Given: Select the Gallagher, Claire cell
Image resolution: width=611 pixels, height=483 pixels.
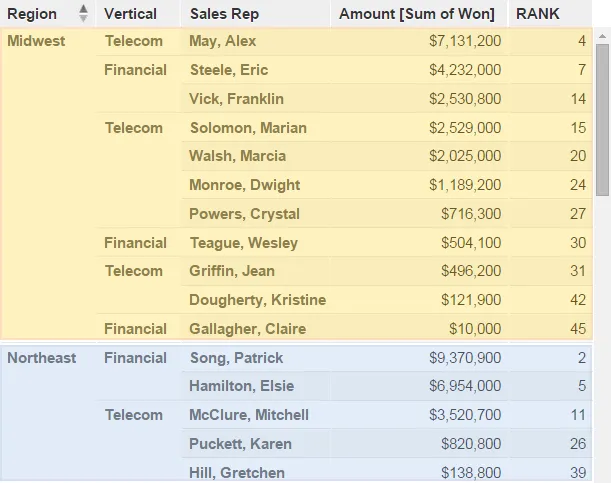Looking at the screenshot, I should [248, 329].
